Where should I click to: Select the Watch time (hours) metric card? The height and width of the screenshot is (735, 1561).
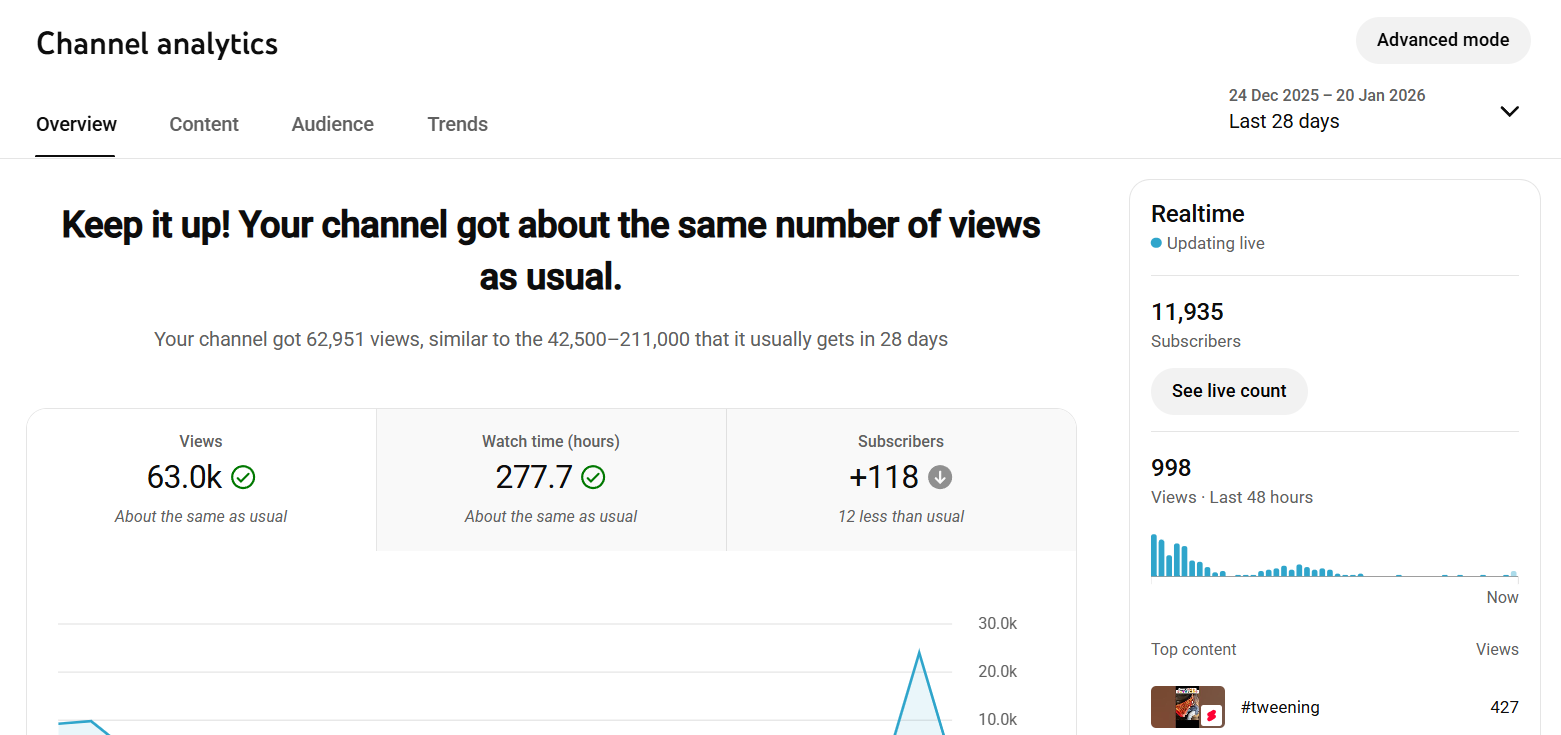pos(551,480)
